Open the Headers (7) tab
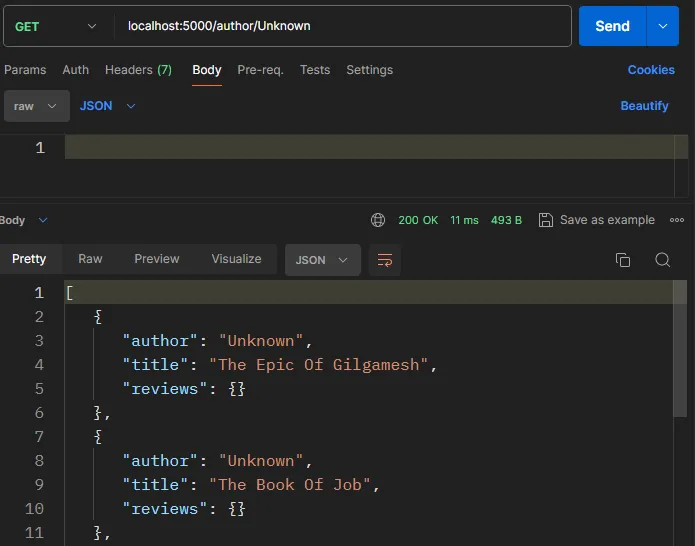Screen dimensions: 695x546 pos(138,70)
